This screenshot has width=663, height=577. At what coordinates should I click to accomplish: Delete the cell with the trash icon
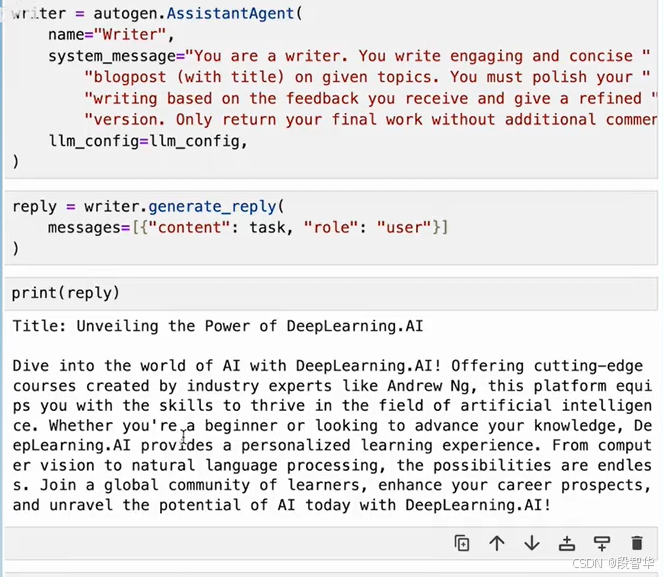[x=637, y=543]
